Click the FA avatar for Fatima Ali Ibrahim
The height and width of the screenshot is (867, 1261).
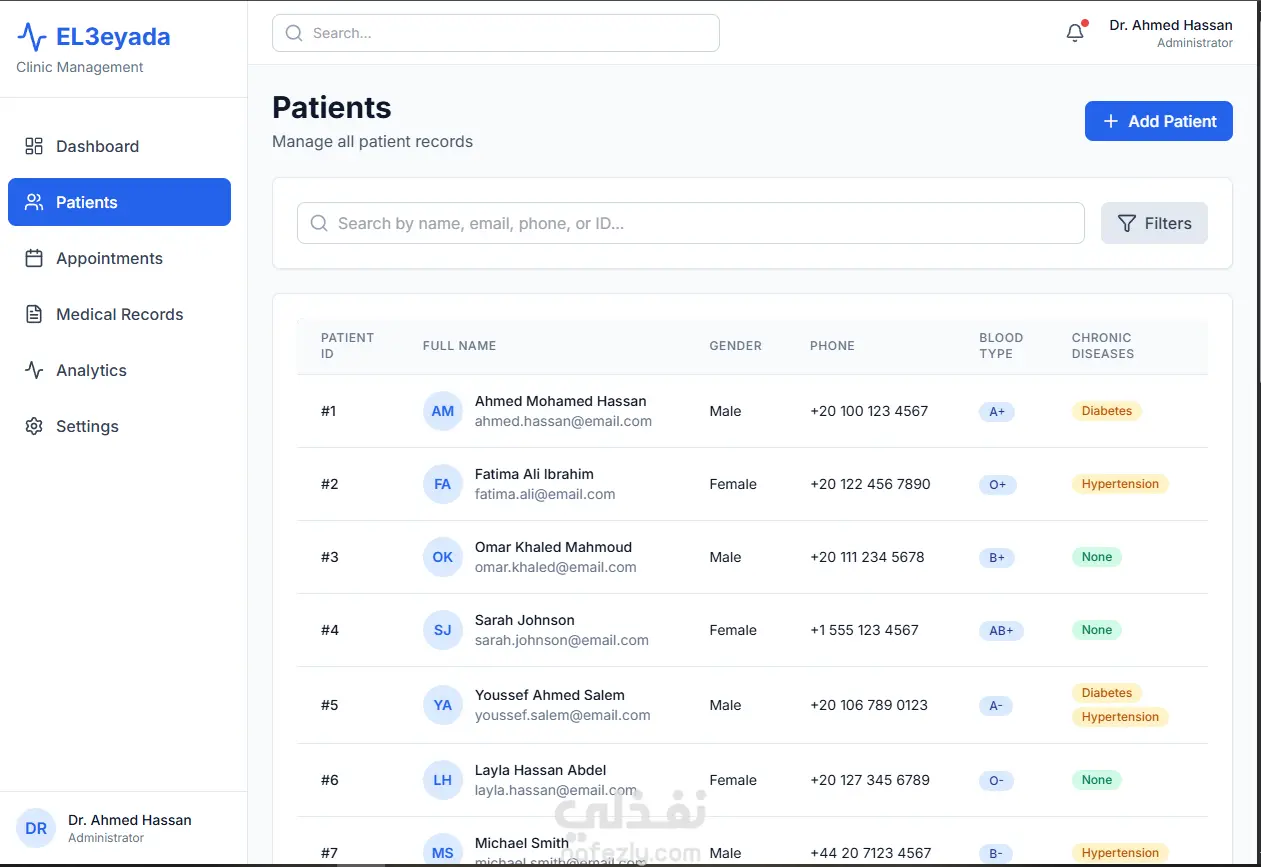point(443,484)
